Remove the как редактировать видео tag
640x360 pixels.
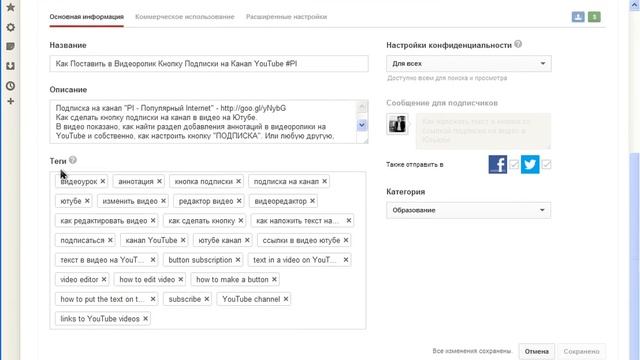click(153, 220)
